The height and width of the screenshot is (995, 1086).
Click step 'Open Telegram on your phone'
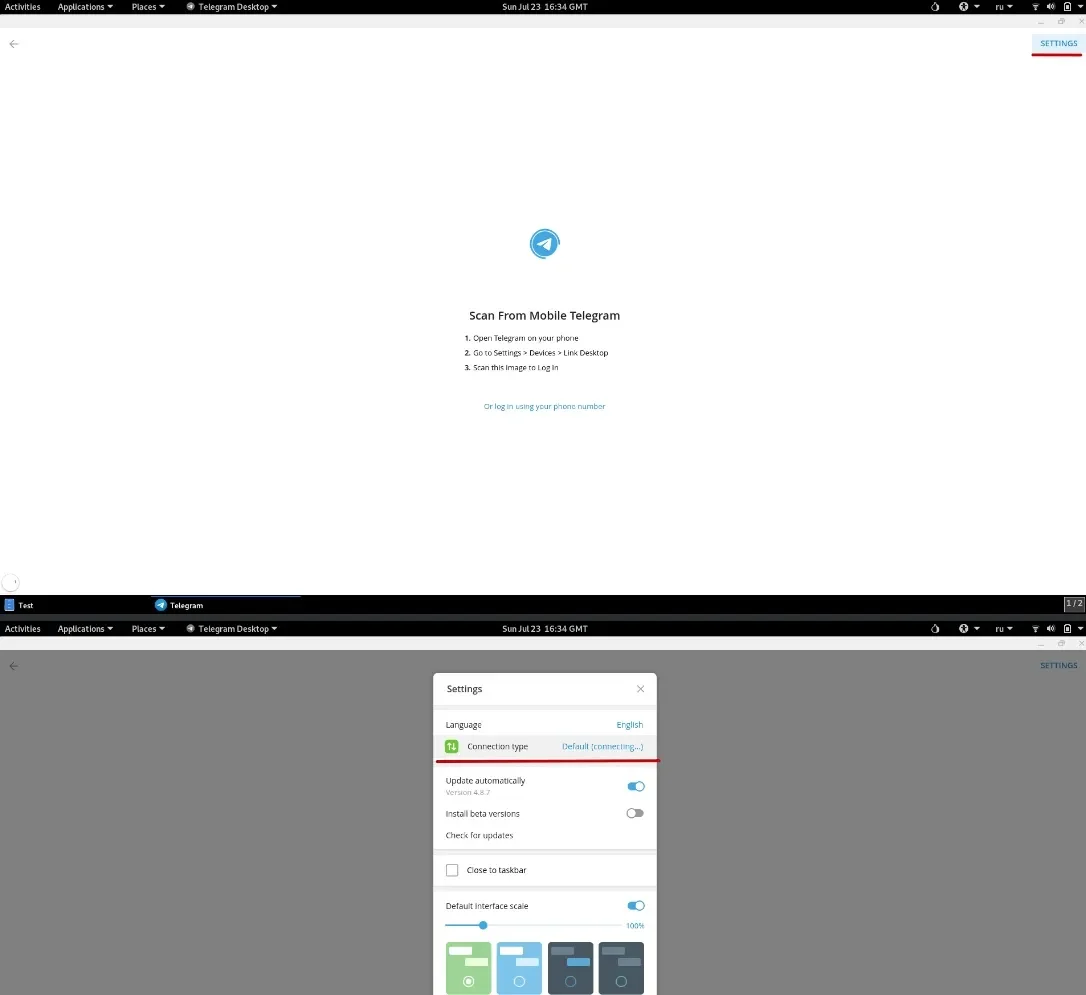click(526, 338)
